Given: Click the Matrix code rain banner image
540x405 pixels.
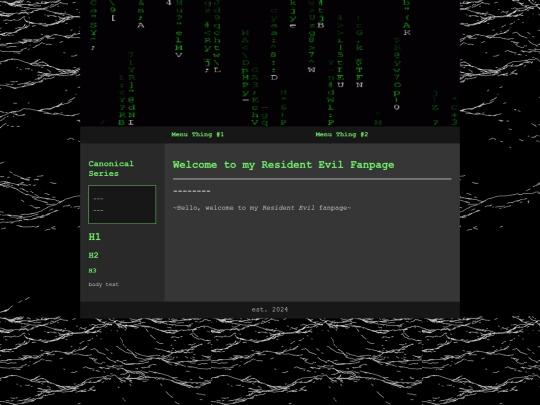Looking at the screenshot, I should (x=270, y=63).
